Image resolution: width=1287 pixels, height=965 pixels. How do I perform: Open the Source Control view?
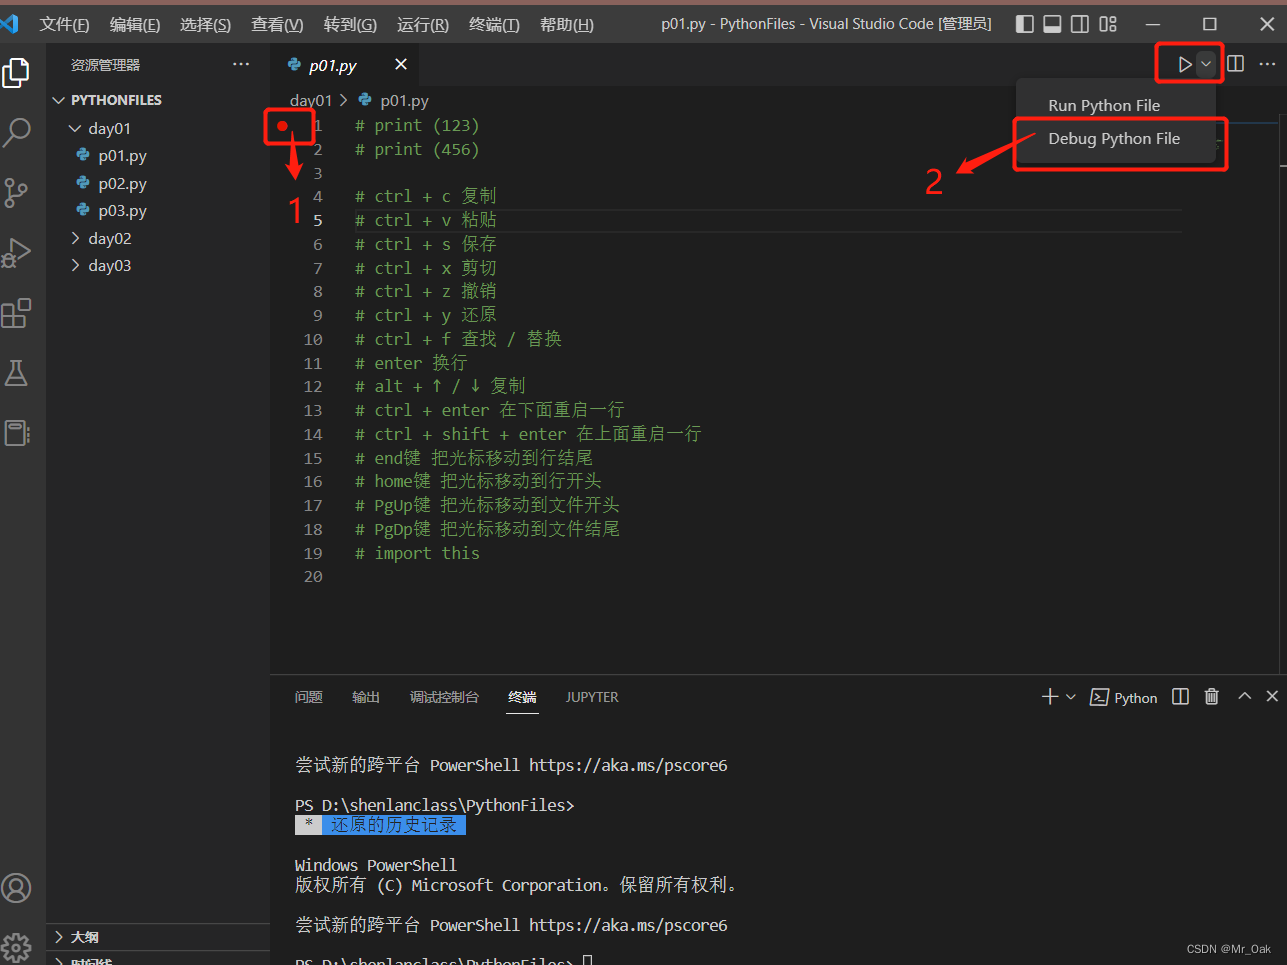17,192
